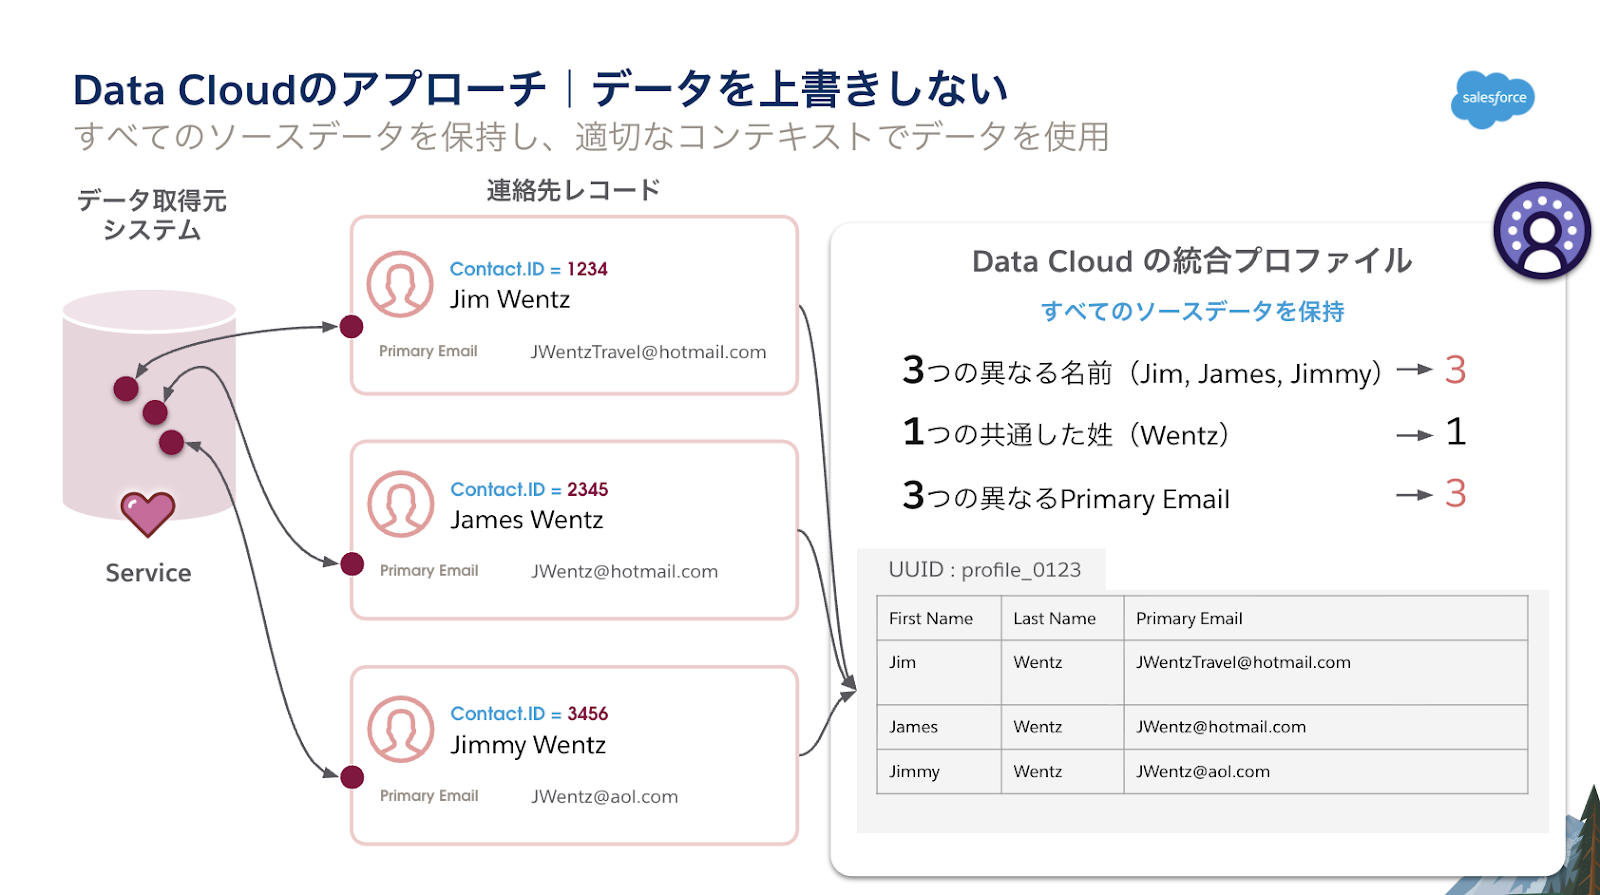Click JWentz@aol.com in the table
This screenshot has height=895, width=1600.
tap(1203, 772)
